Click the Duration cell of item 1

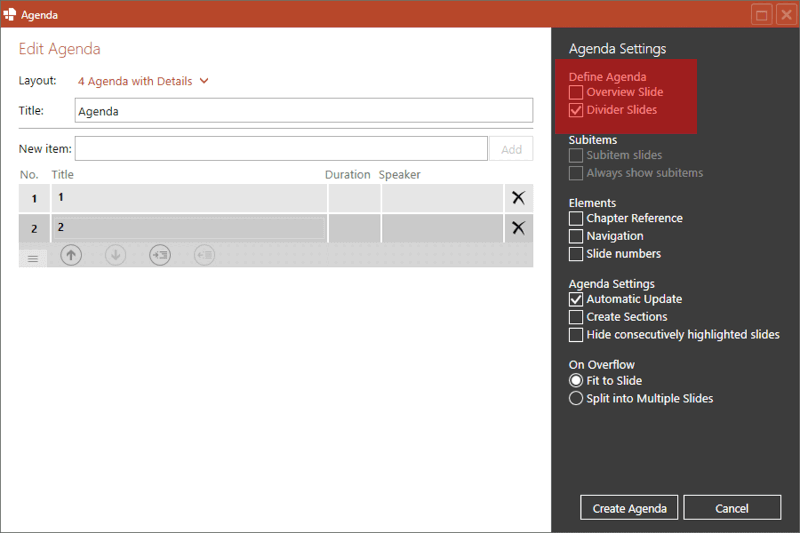(x=353, y=198)
